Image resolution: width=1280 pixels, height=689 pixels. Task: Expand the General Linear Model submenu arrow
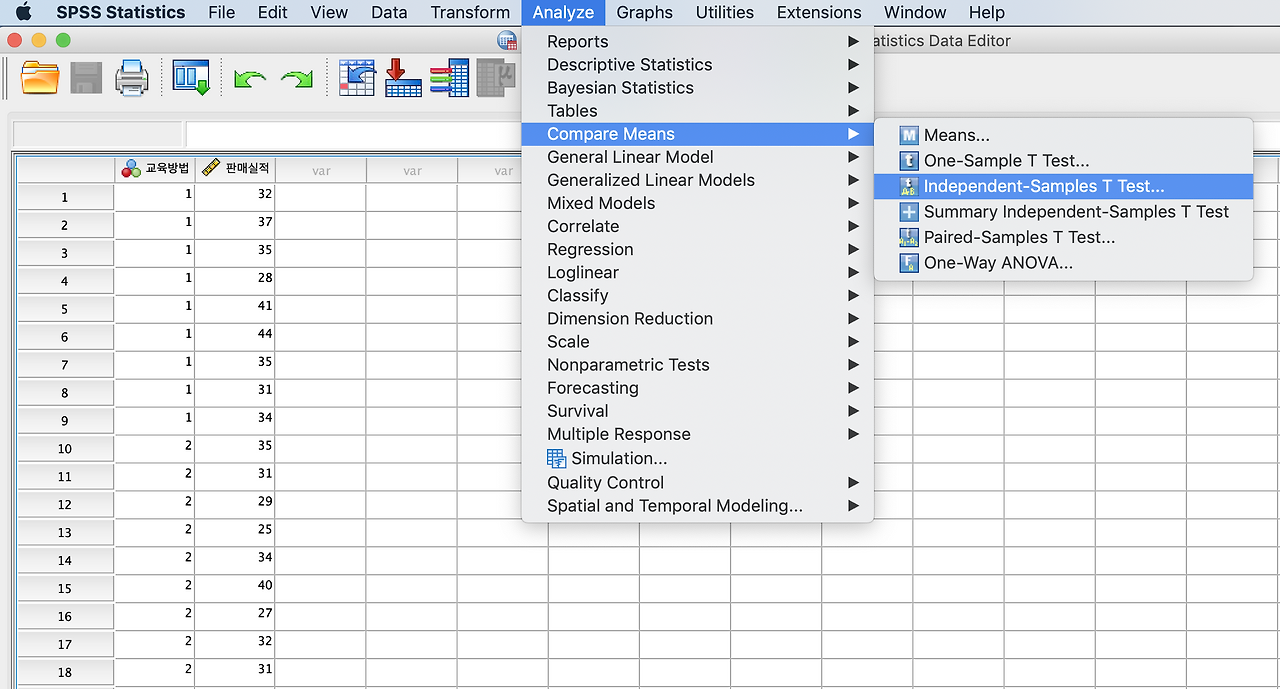(853, 157)
